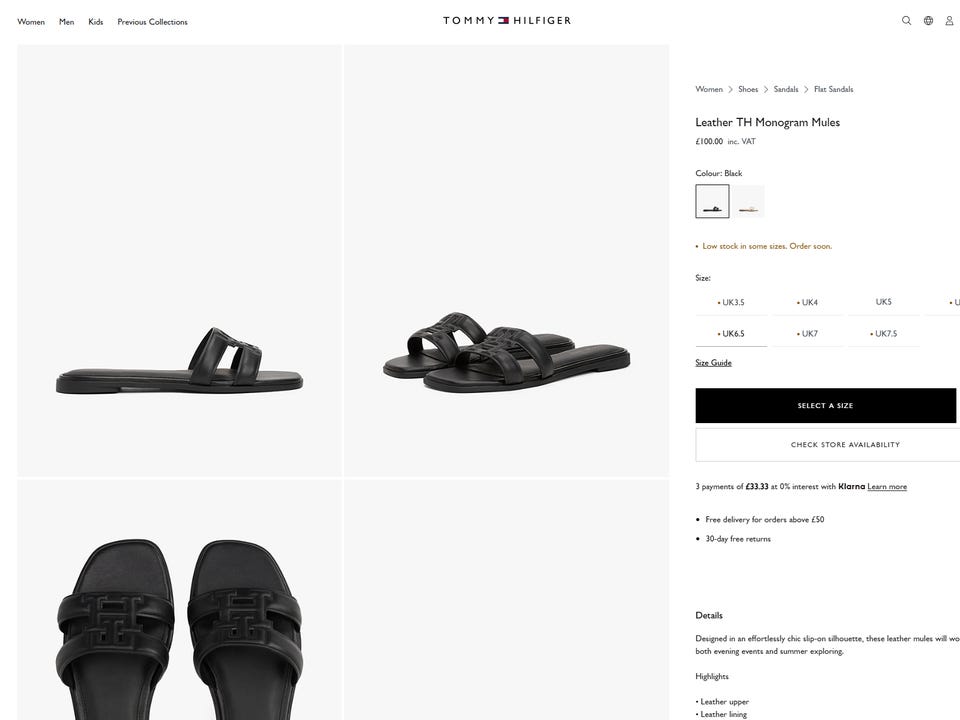This screenshot has height=720, width=960.
Task: Select the black colour swatch
Action: click(x=712, y=201)
